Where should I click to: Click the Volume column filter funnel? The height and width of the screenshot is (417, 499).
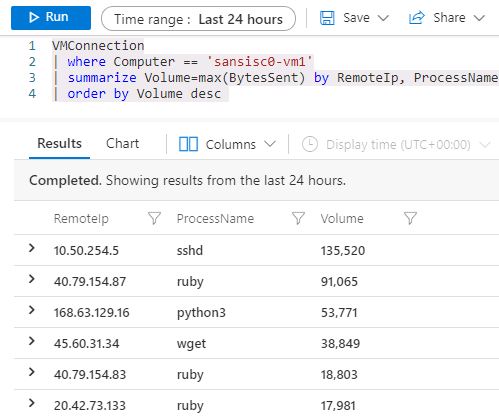tap(410, 218)
